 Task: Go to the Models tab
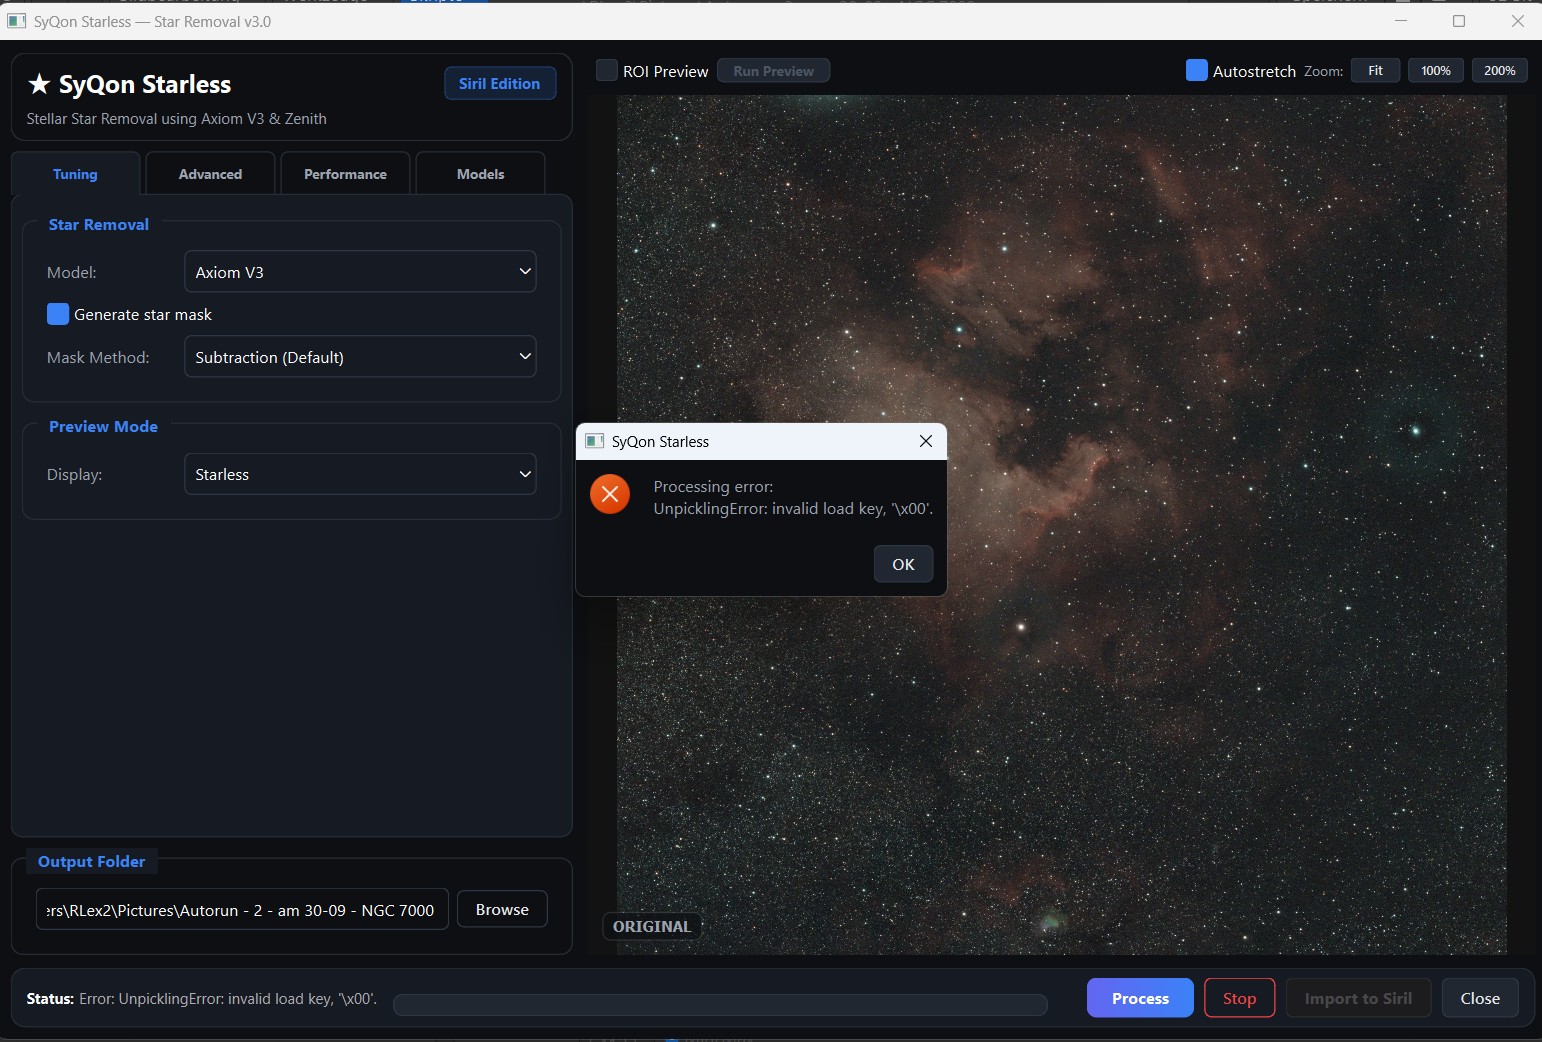pyautogui.click(x=480, y=174)
